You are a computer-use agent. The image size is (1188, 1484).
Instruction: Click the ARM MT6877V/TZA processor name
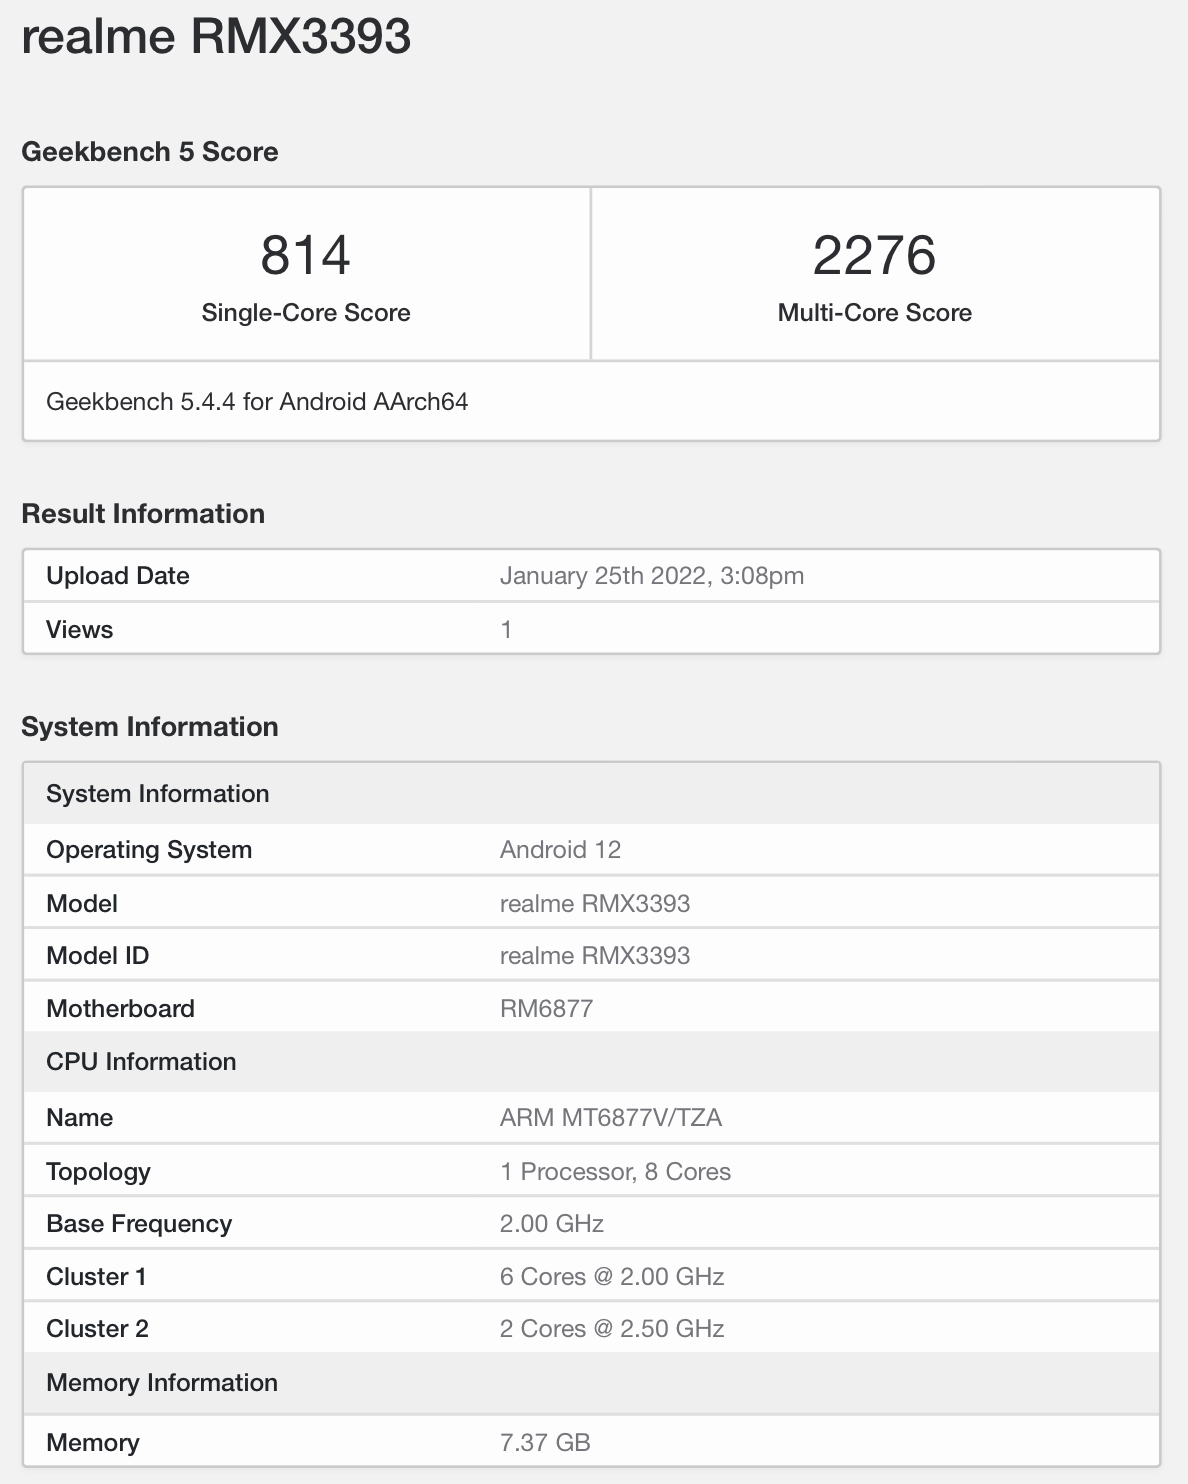[x=610, y=1118]
